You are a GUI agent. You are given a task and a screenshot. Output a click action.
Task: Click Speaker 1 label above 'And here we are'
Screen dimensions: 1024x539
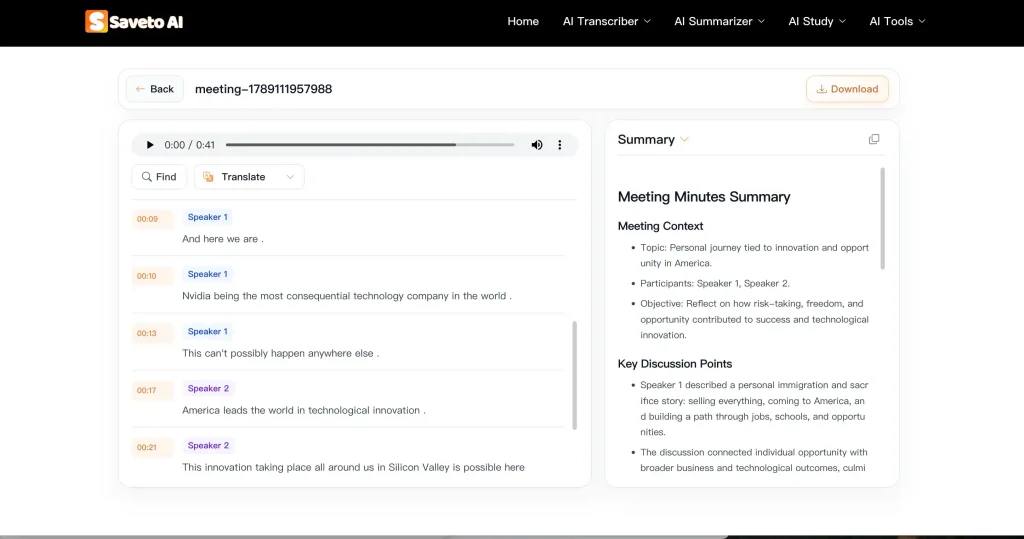[x=208, y=217]
